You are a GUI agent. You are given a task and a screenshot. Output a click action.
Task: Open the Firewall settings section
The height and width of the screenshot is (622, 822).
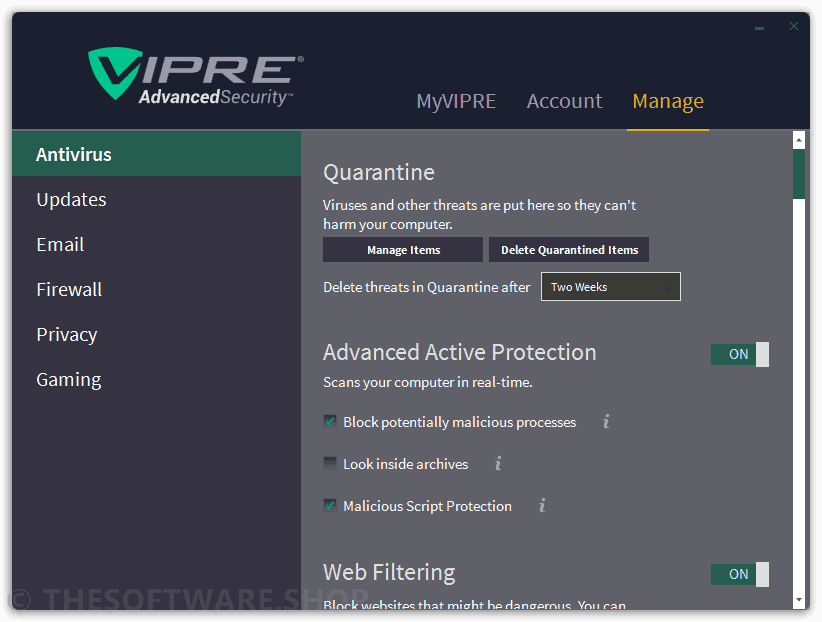pyautogui.click(x=157, y=289)
